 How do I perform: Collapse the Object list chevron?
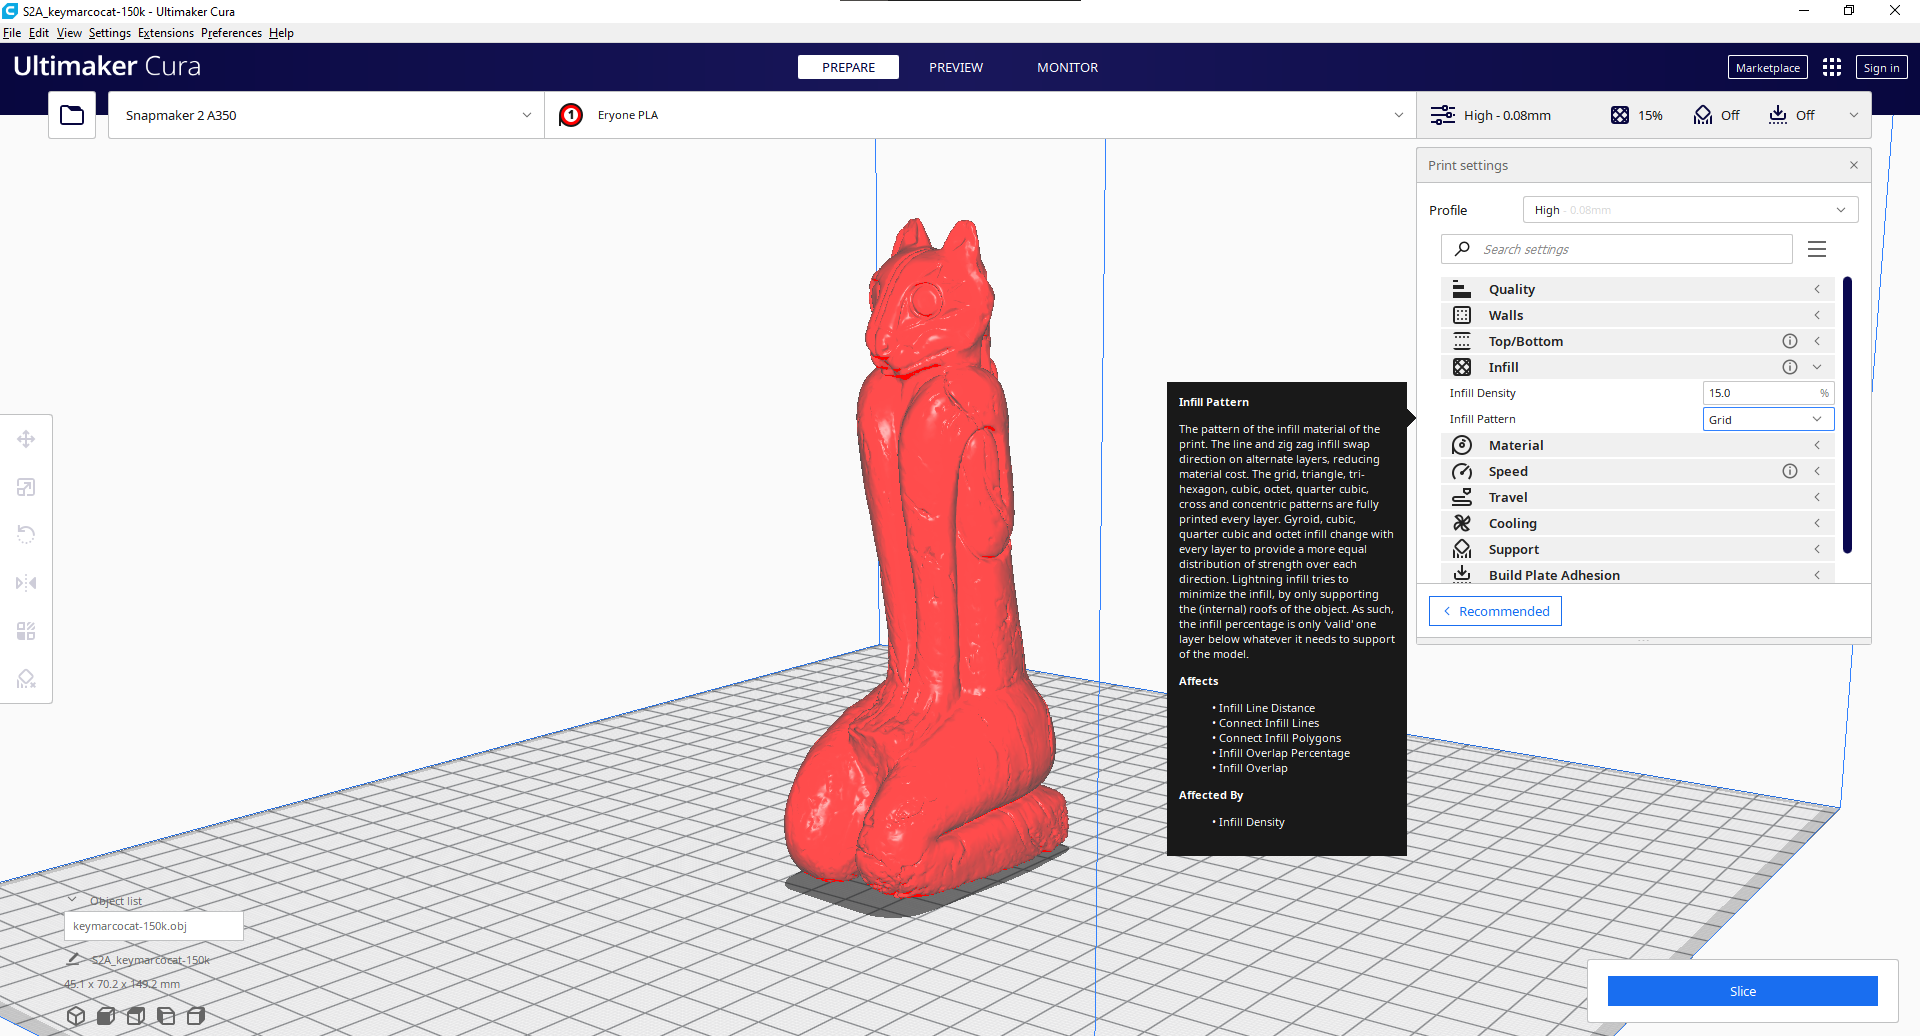point(72,900)
